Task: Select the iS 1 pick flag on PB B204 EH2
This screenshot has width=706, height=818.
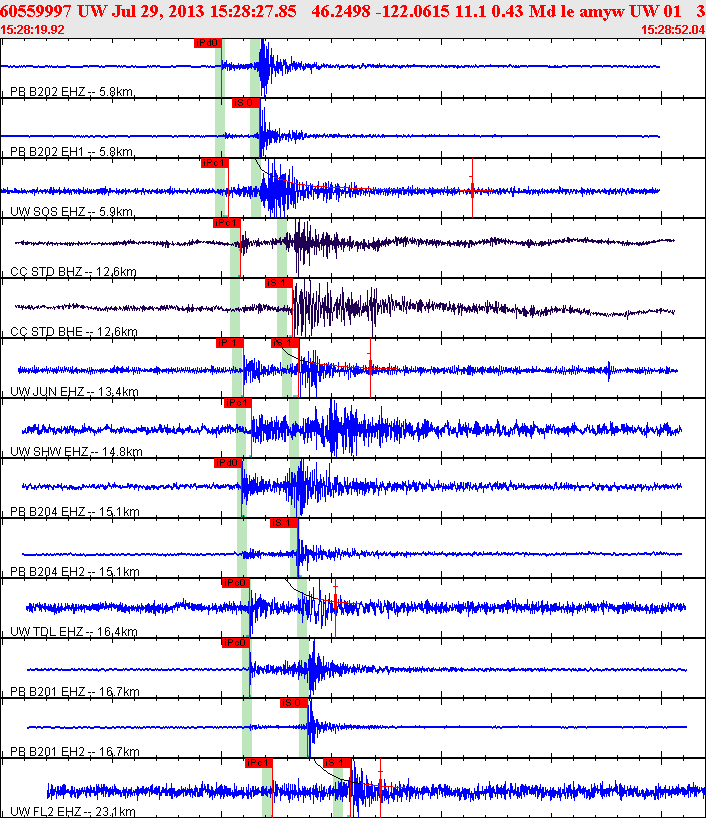Action: pos(284,523)
